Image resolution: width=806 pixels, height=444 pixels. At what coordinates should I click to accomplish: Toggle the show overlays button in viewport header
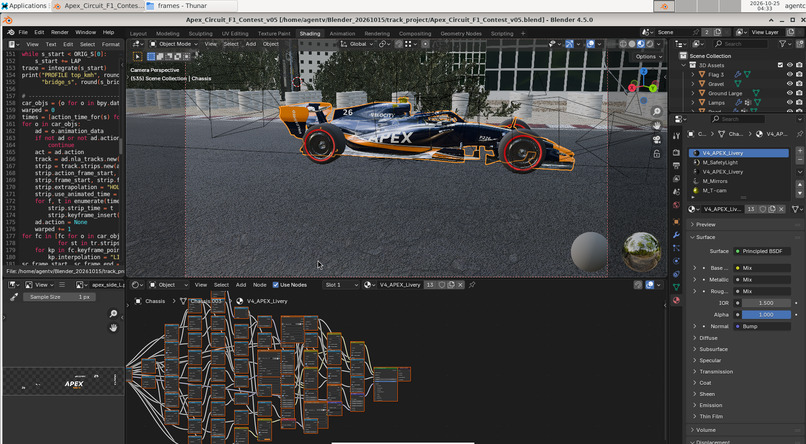point(591,44)
